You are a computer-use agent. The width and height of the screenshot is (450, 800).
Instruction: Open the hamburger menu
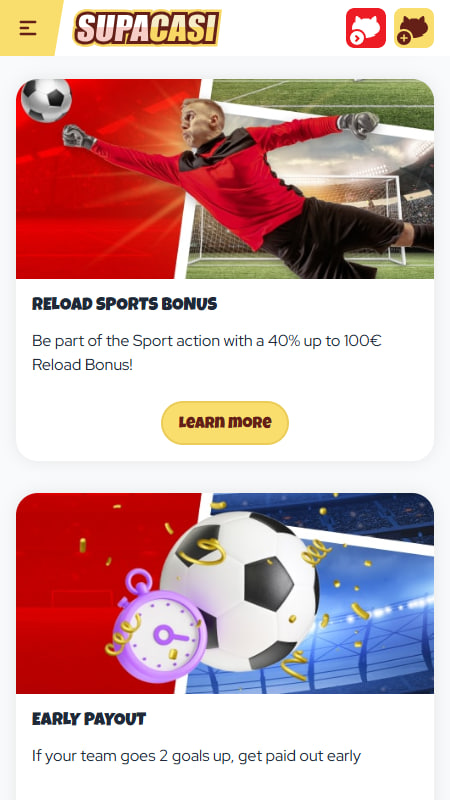(28, 28)
